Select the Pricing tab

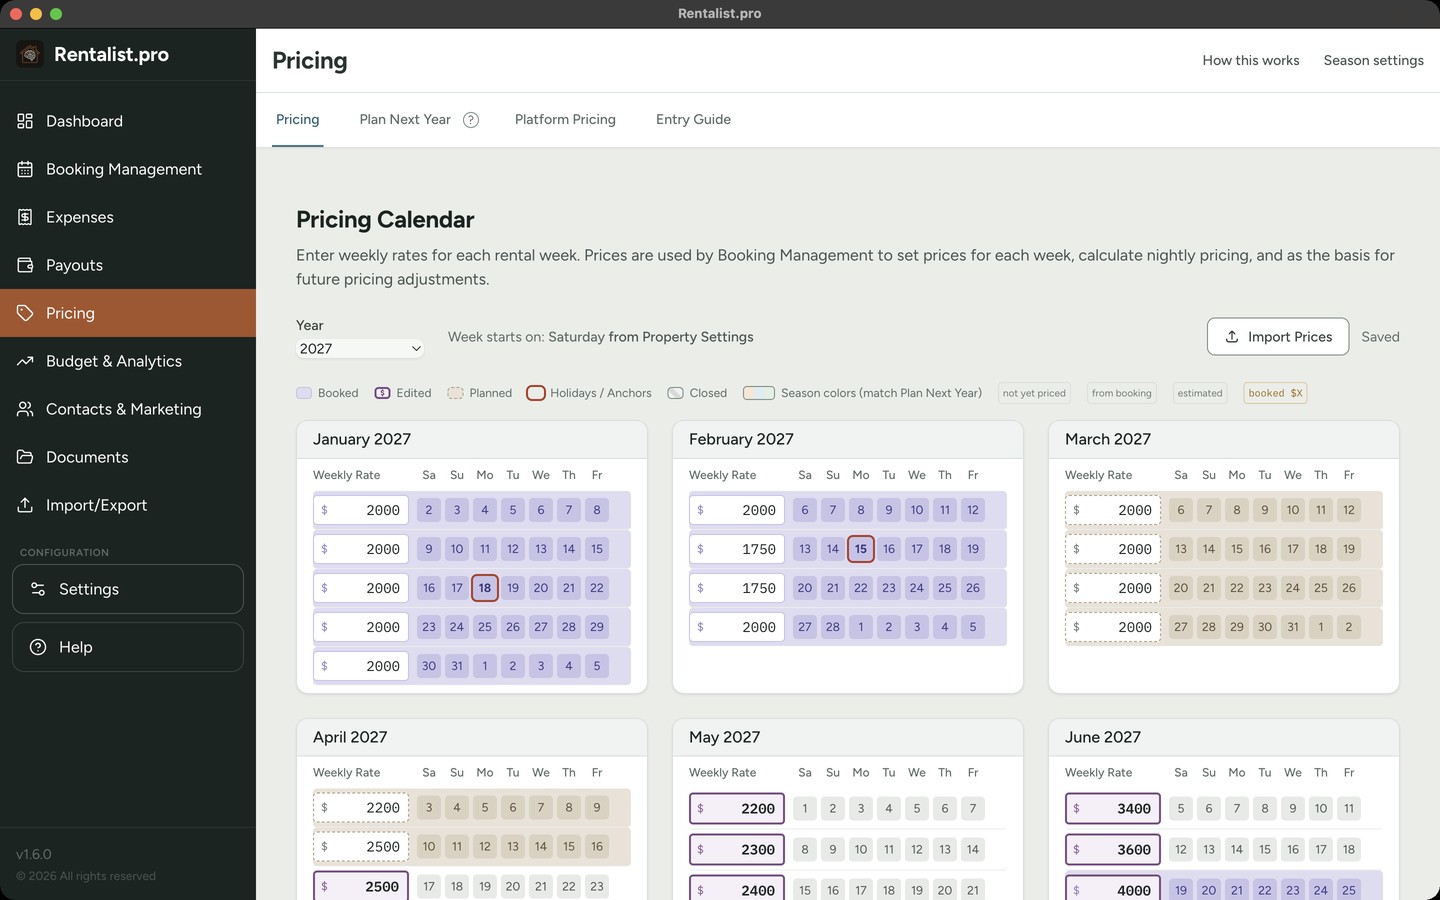(x=297, y=119)
